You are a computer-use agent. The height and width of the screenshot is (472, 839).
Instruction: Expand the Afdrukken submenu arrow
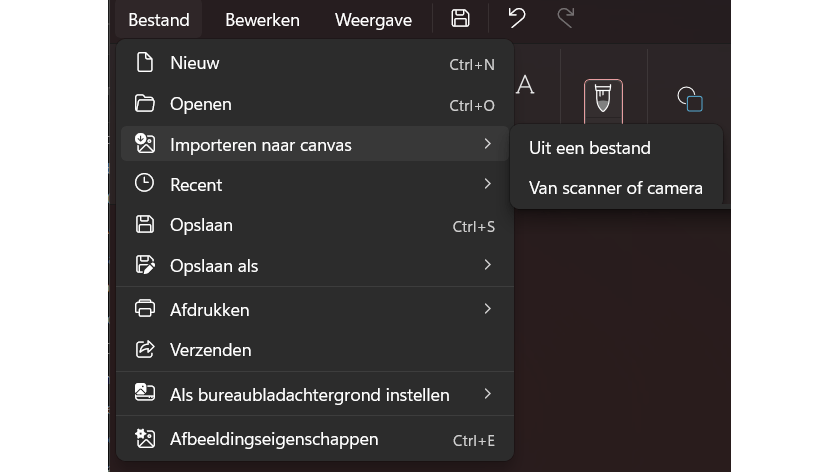tap(487, 309)
